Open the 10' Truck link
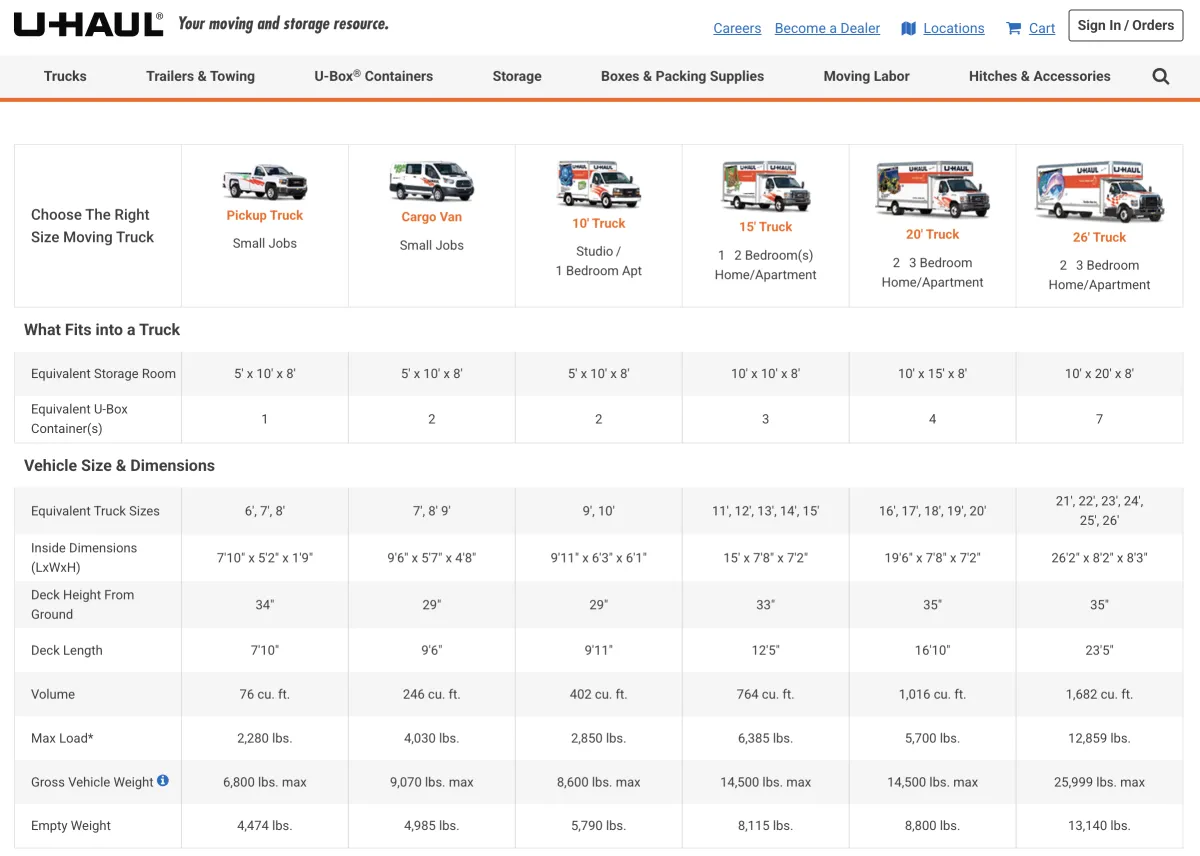 point(599,223)
